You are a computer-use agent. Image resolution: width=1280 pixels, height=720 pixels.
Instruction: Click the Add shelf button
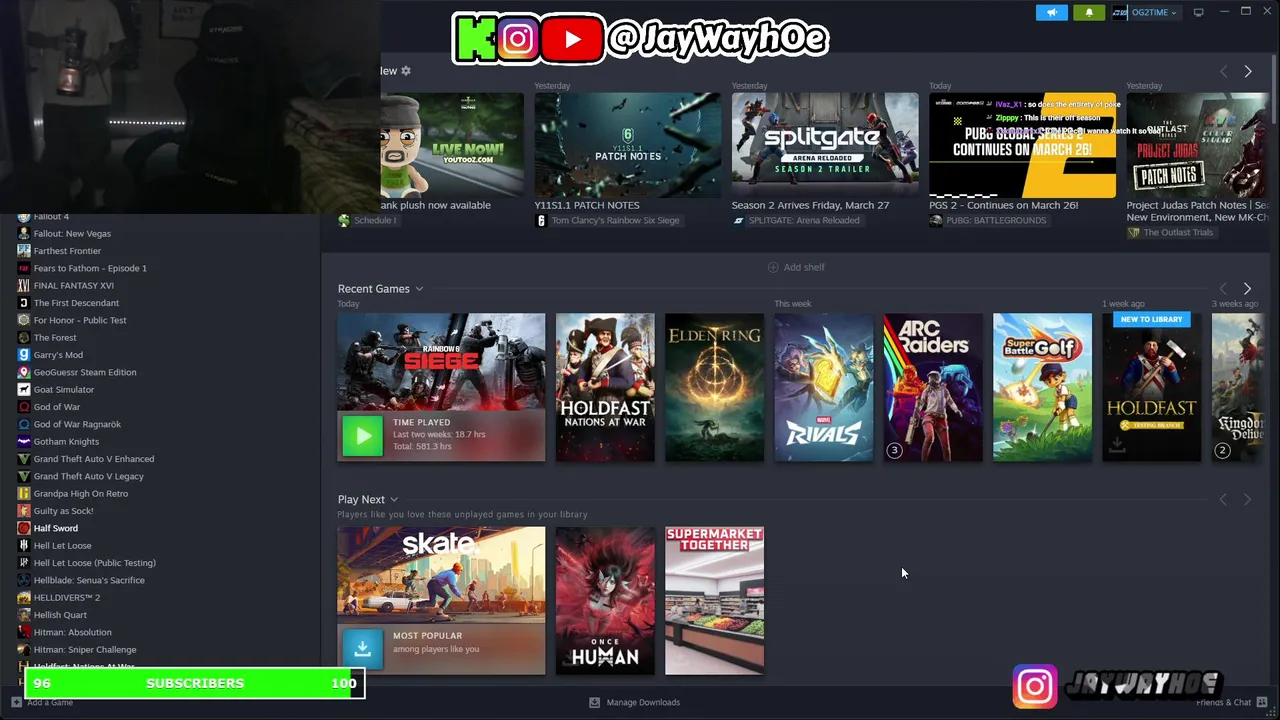click(796, 267)
